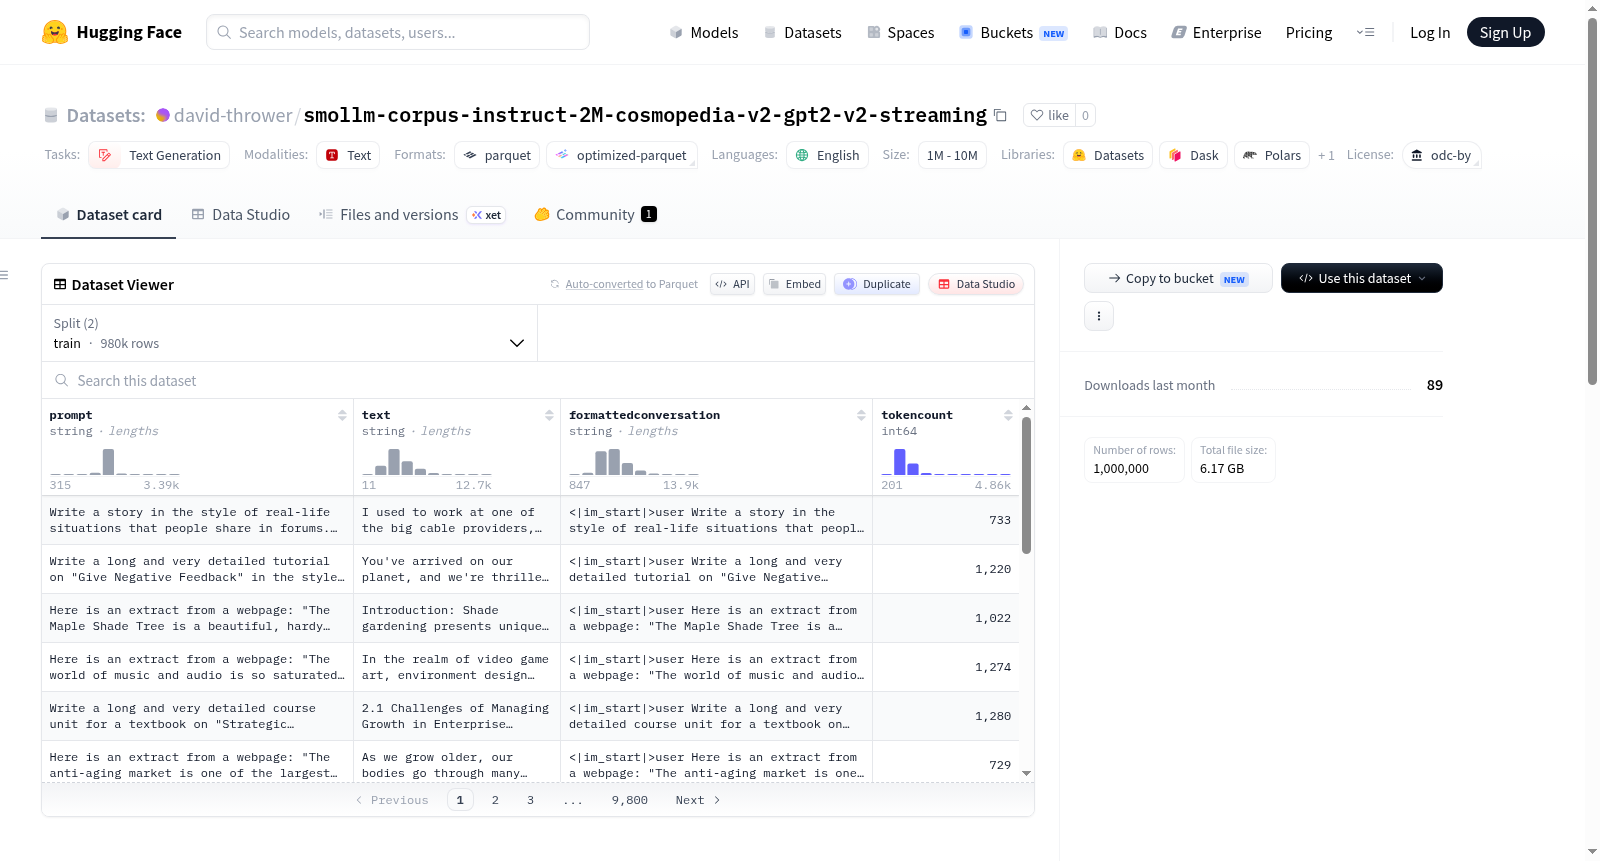This screenshot has height=861, width=1600.
Task: Switch to the Dataset card tab
Action: 108,215
